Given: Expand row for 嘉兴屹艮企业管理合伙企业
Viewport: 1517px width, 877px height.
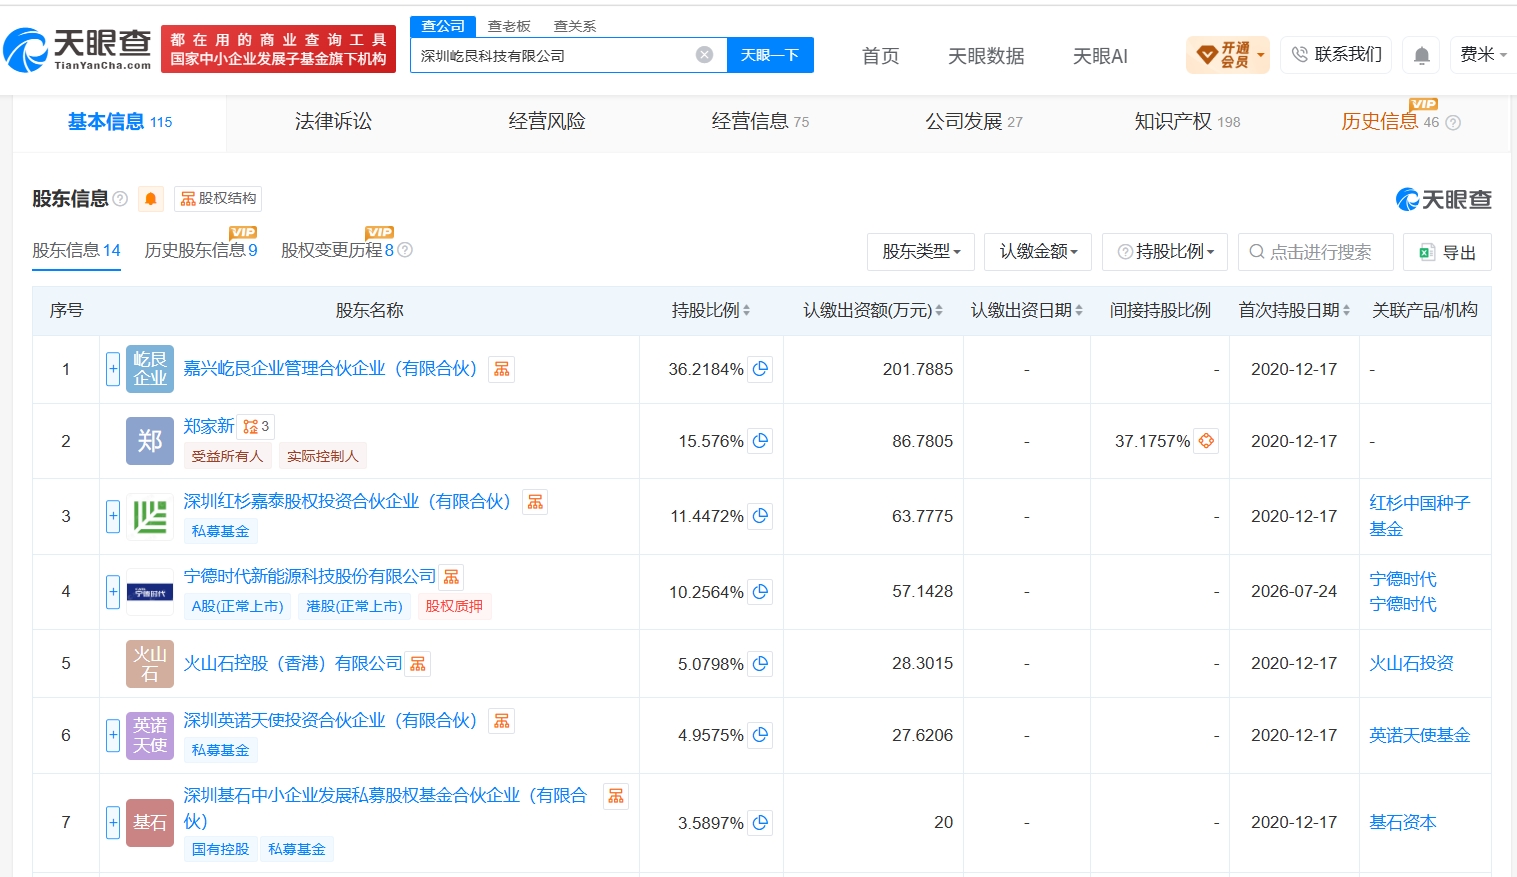Looking at the screenshot, I should tap(113, 369).
